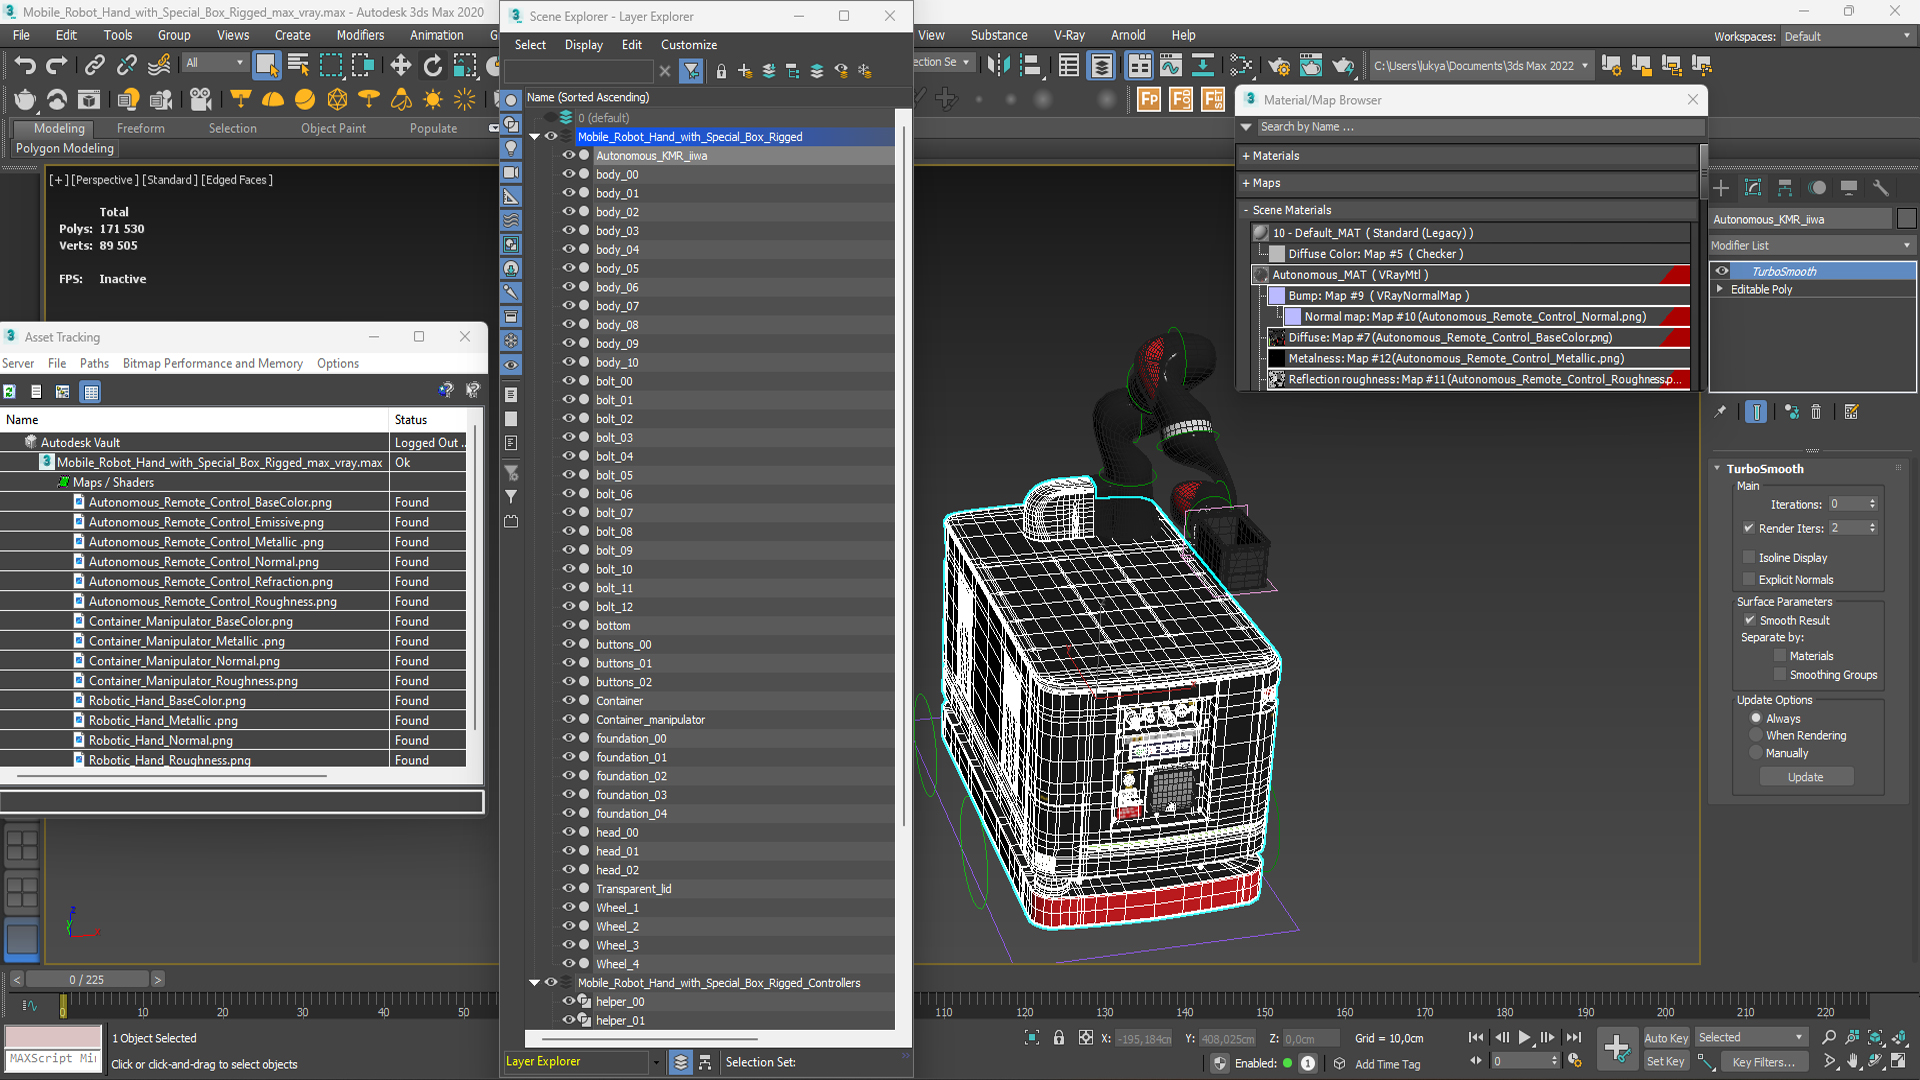Viewport: 1920px width, 1080px height.
Task: Click the Link selection icon
Action: click(x=94, y=66)
